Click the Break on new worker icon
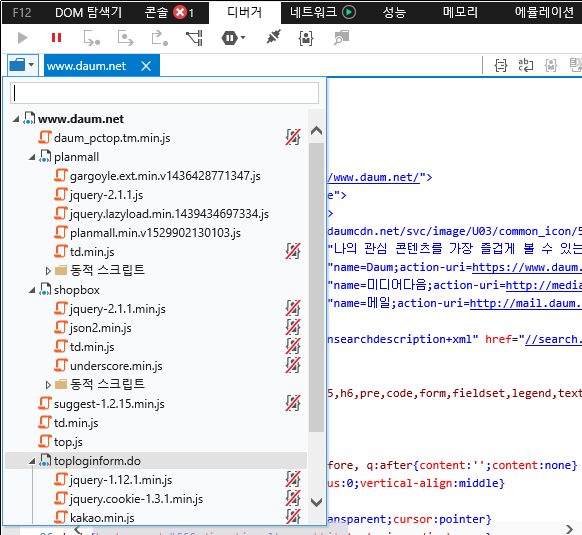This screenshot has width=582, height=535. (x=194, y=38)
